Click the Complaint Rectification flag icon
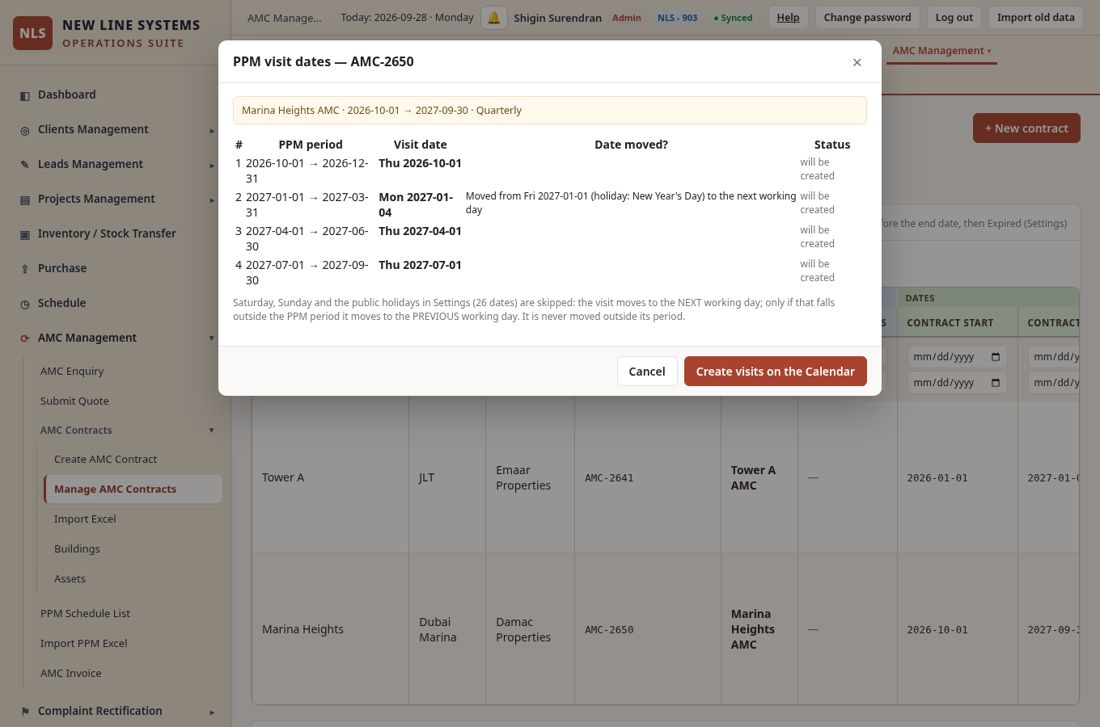The width and height of the screenshot is (1100, 727). (25, 712)
